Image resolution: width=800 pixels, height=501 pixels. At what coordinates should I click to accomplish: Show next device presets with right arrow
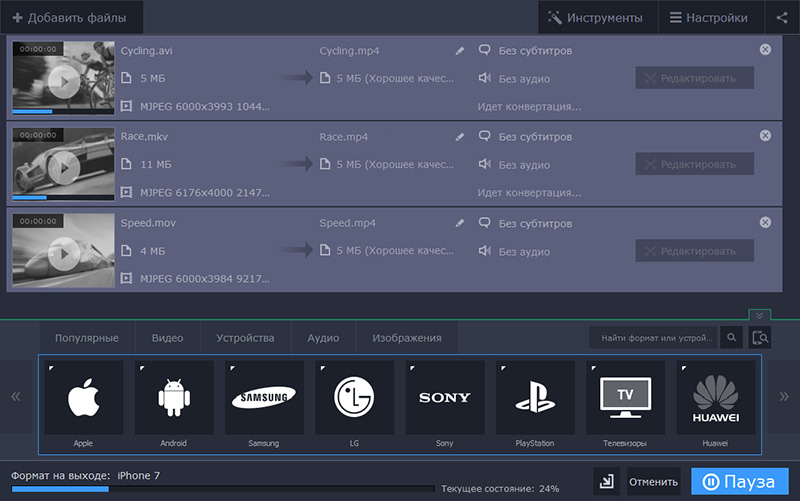[x=784, y=396]
